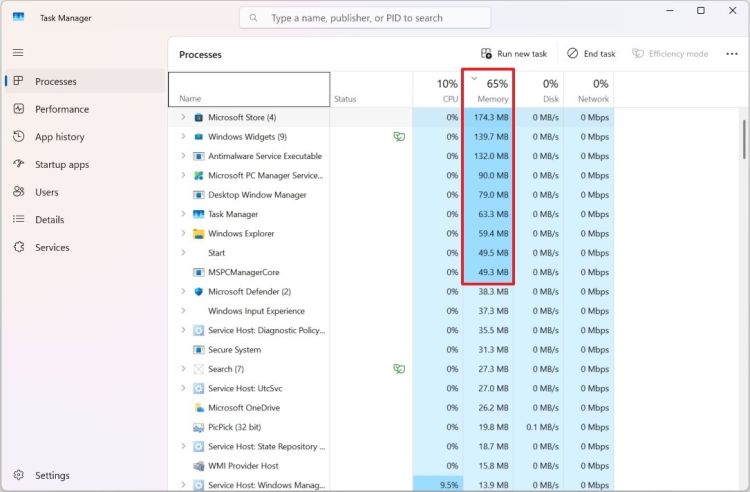Click the Run new task button
Image resolution: width=750 pixels, height=492 pixels.
click(514, 54)
